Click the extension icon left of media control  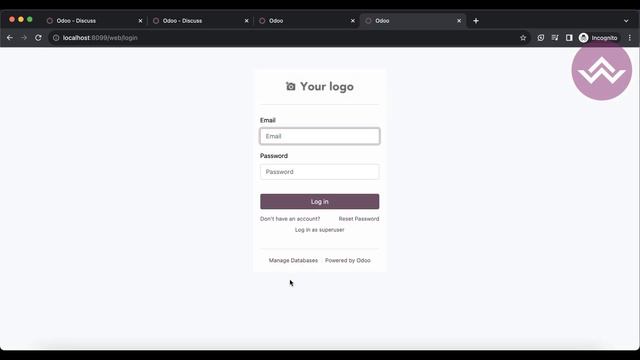click(540, 38)
